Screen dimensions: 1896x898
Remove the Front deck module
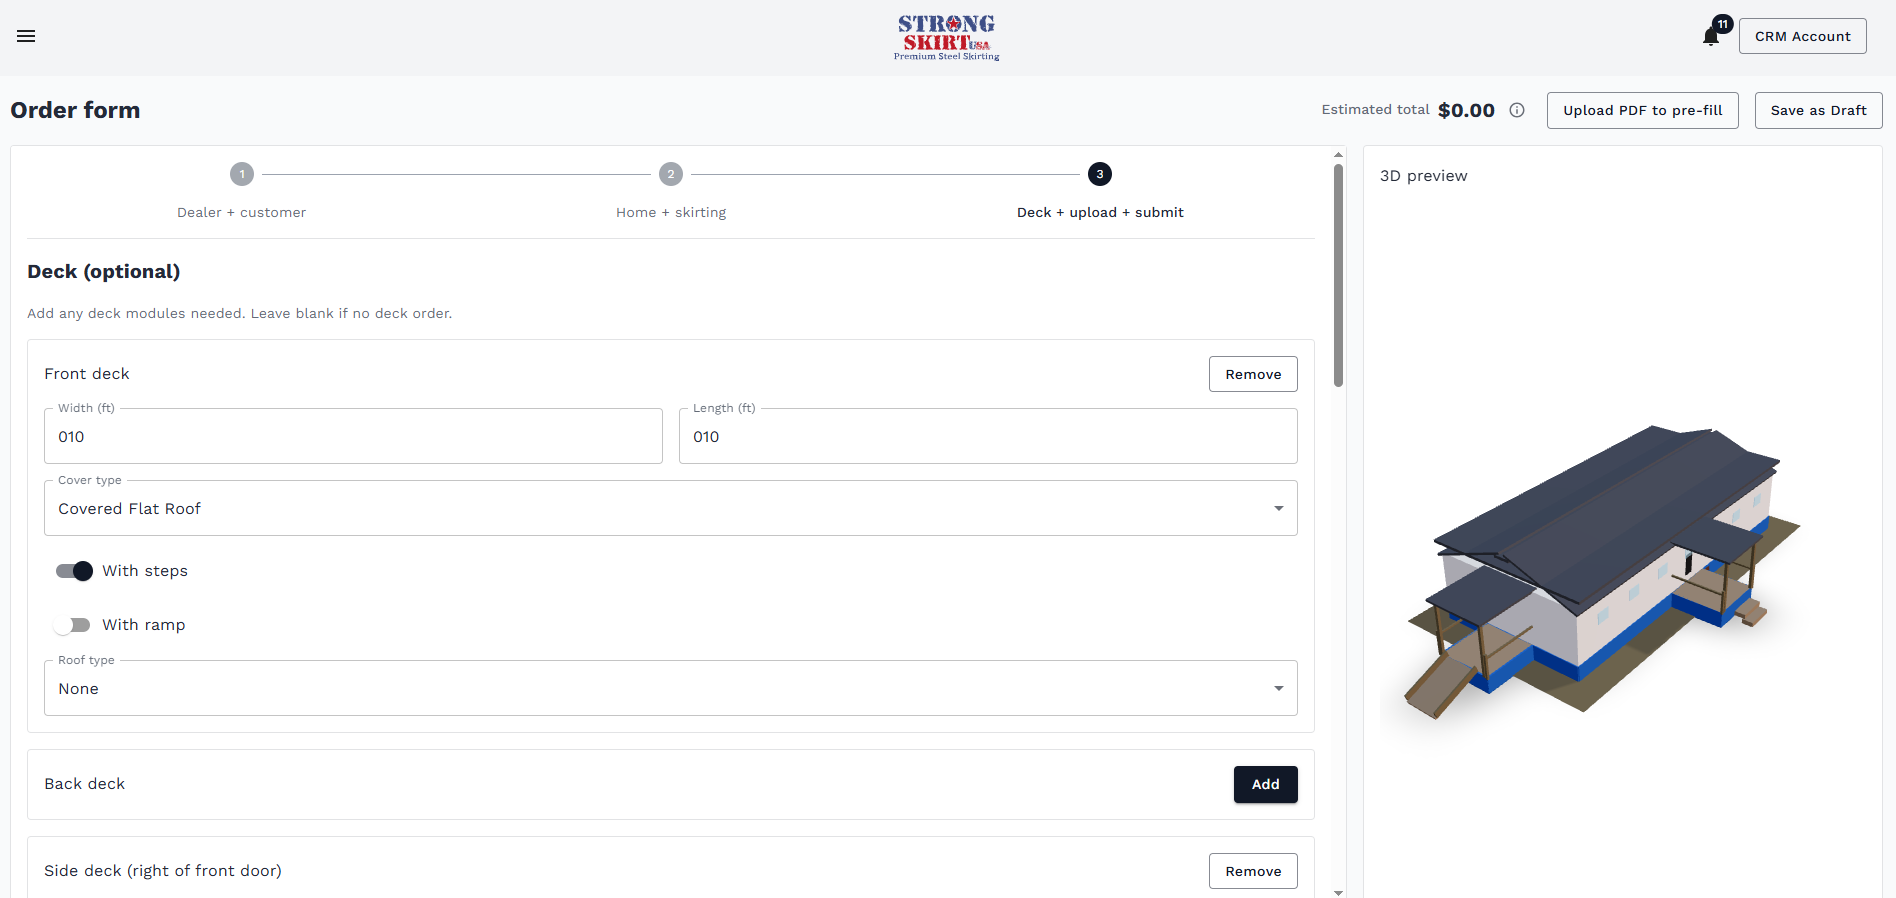1253,374
